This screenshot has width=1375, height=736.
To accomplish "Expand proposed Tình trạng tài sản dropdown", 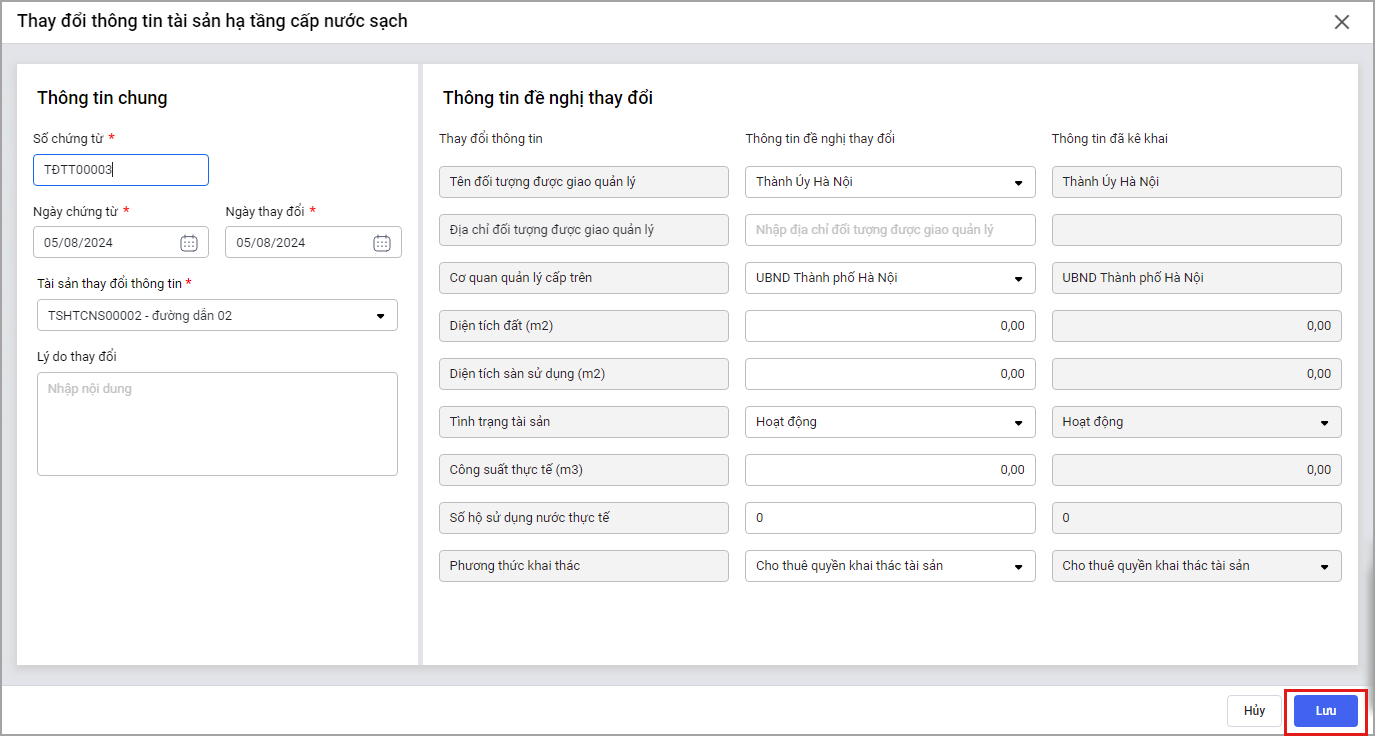I will (x=1018, y=423).
